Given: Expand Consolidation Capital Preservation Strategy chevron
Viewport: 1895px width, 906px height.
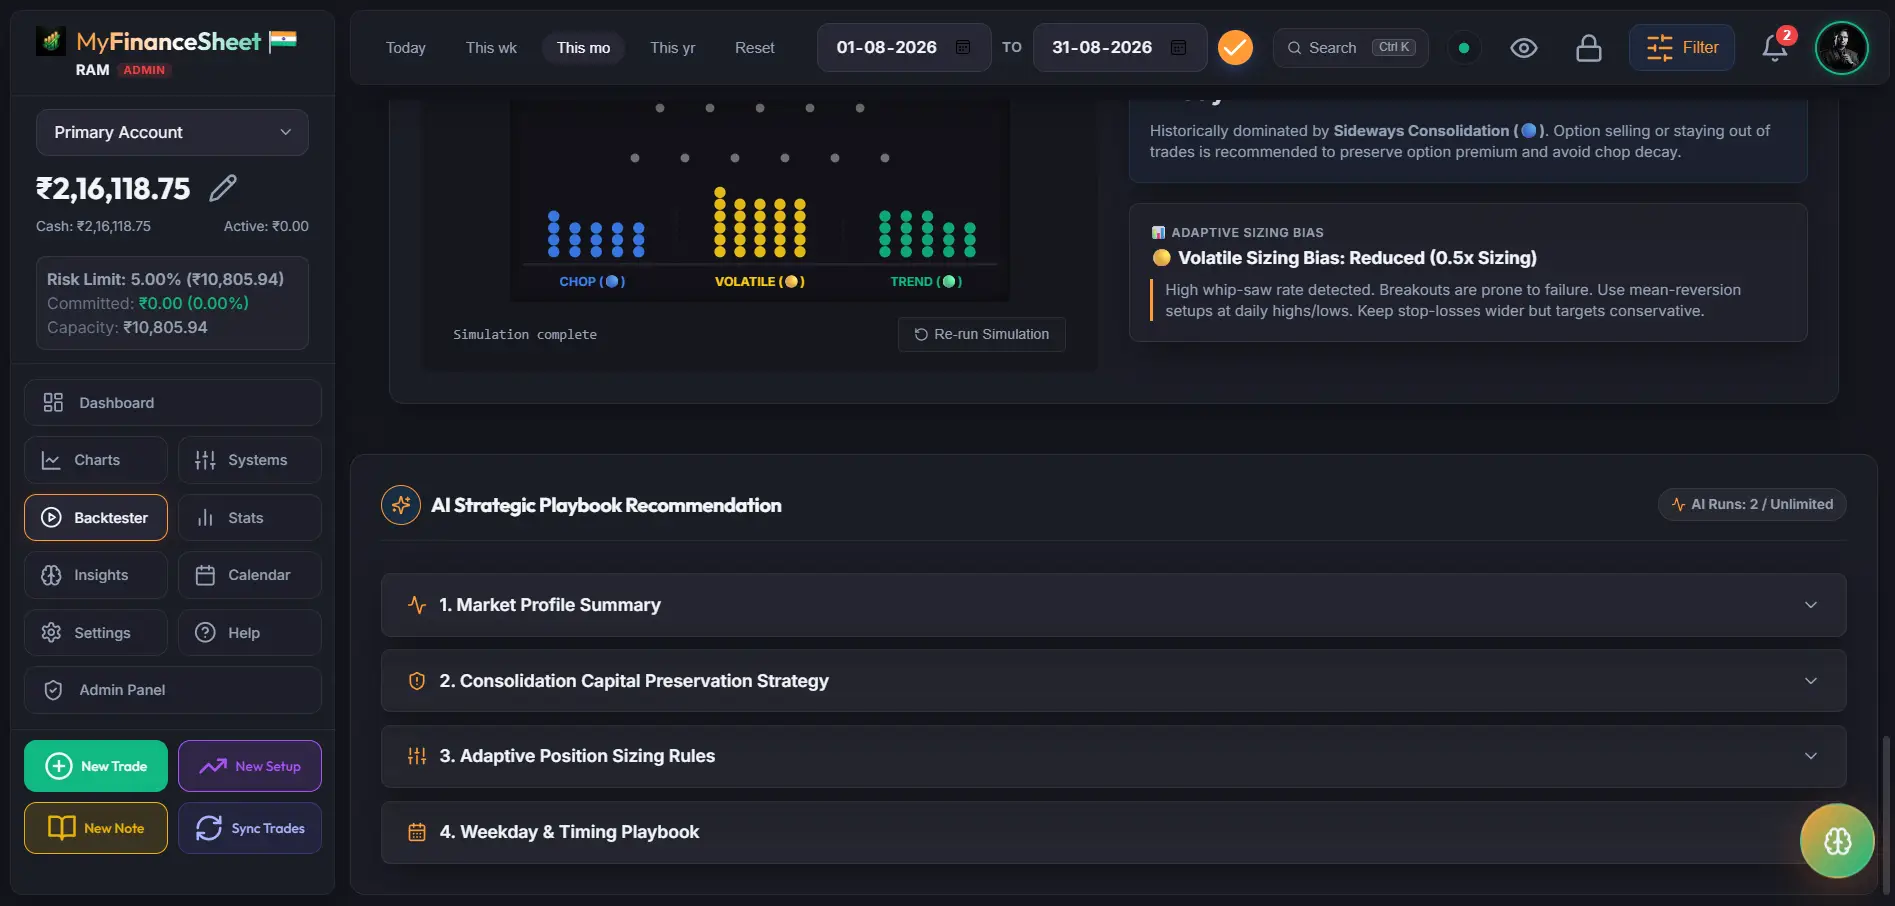Looking at the screenshot, I should click(x=1811, y=681).
